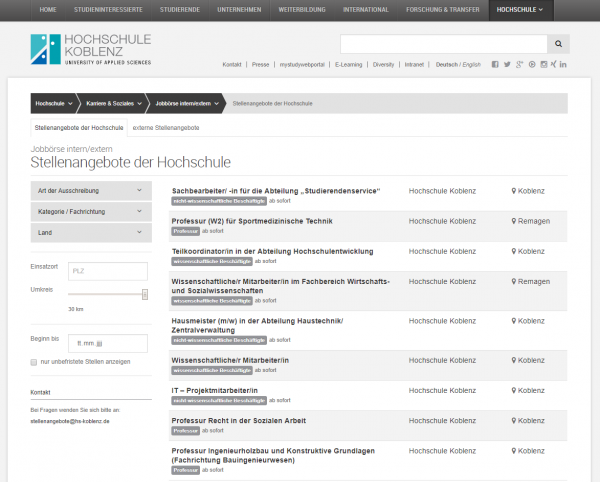This screenshot has width=600, height=482.
Task: Open job Teilkoordinator/in Hochschulentwicklung
Action: [272, 251]
